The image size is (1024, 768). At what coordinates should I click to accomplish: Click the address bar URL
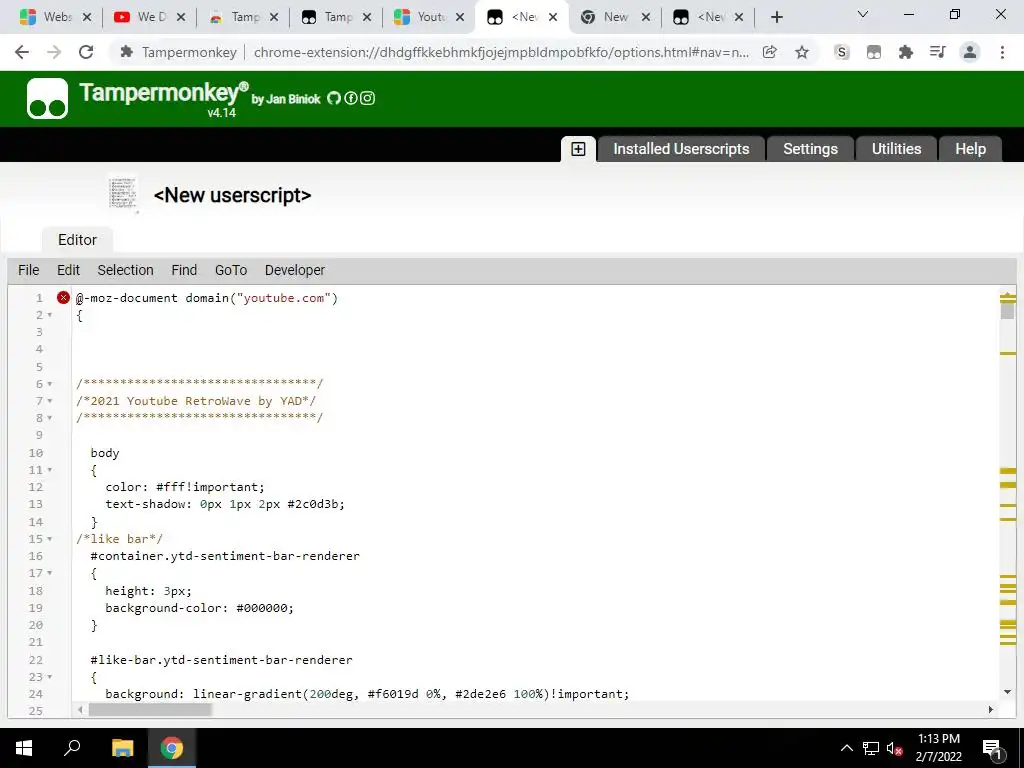[x=501, y=52]
